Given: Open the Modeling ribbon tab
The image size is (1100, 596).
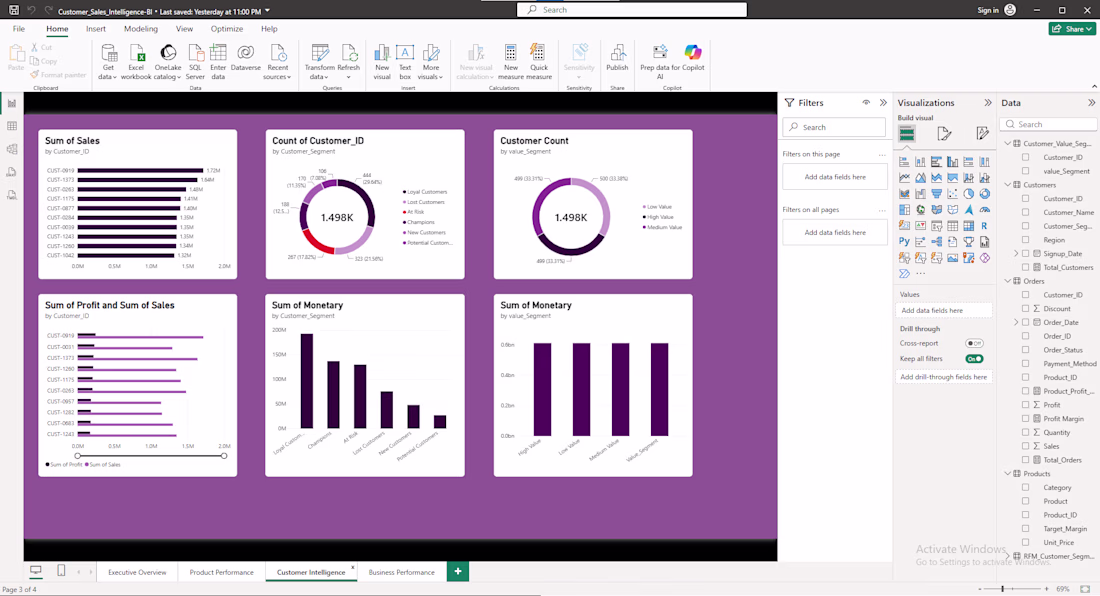Looking at the screenshot, I should pos(141,29).
